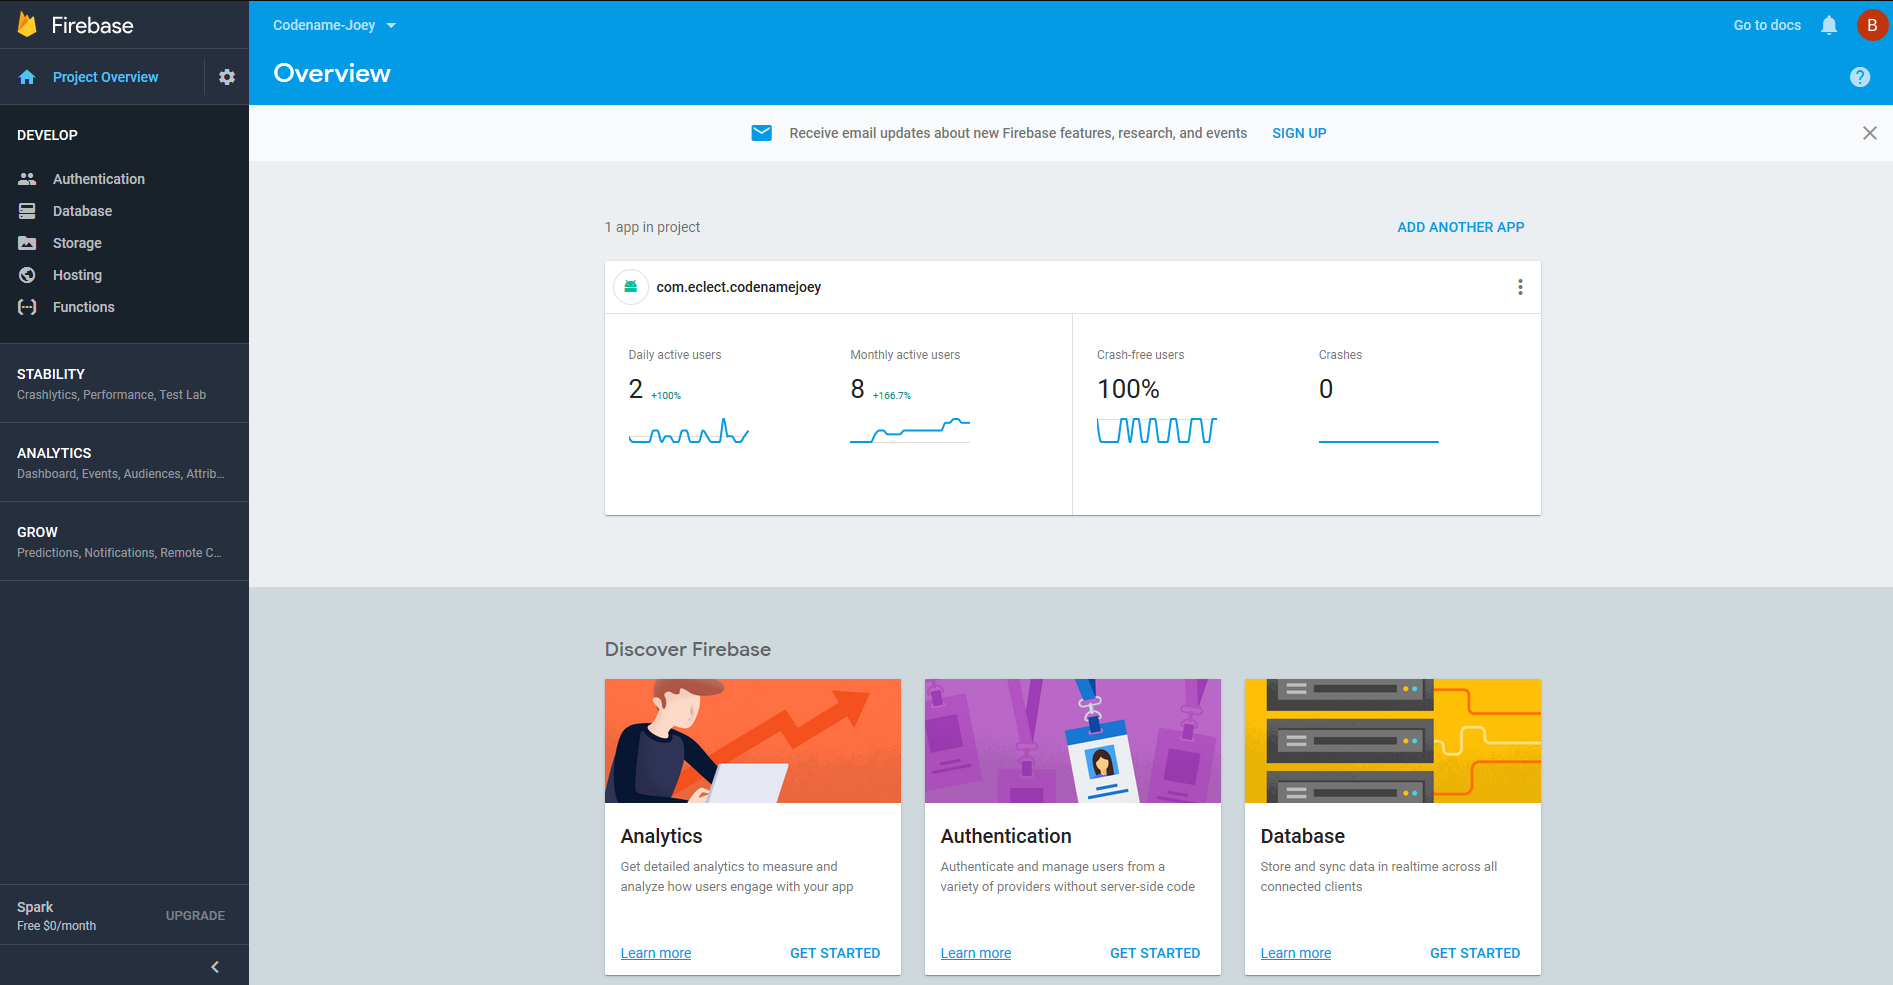Expand the Analytics section
The image size is (1893, 985).
124,462
